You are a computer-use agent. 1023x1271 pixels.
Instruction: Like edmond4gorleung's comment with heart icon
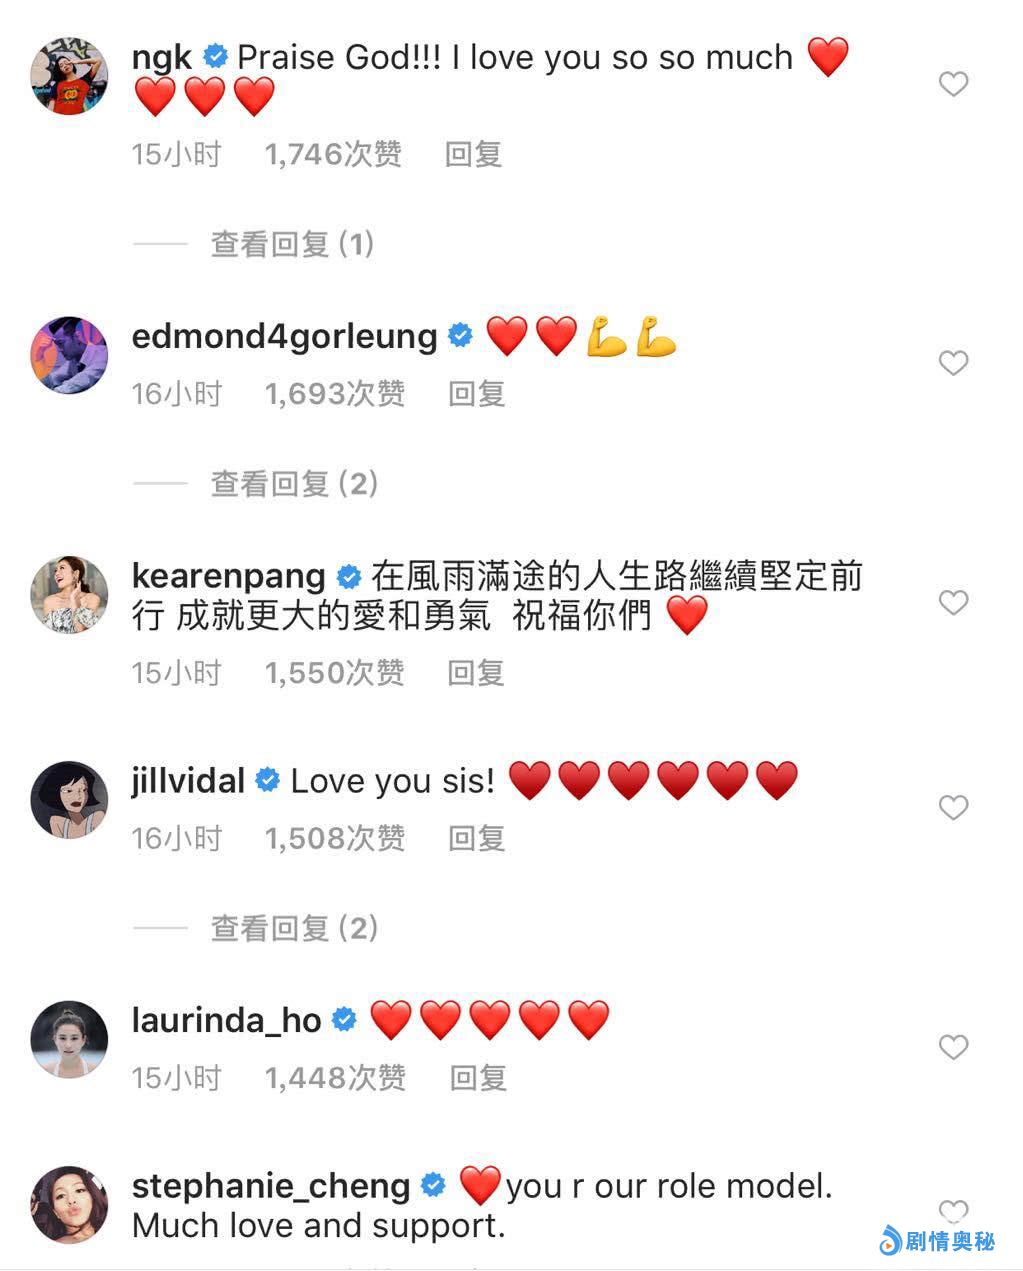point(953,363)
